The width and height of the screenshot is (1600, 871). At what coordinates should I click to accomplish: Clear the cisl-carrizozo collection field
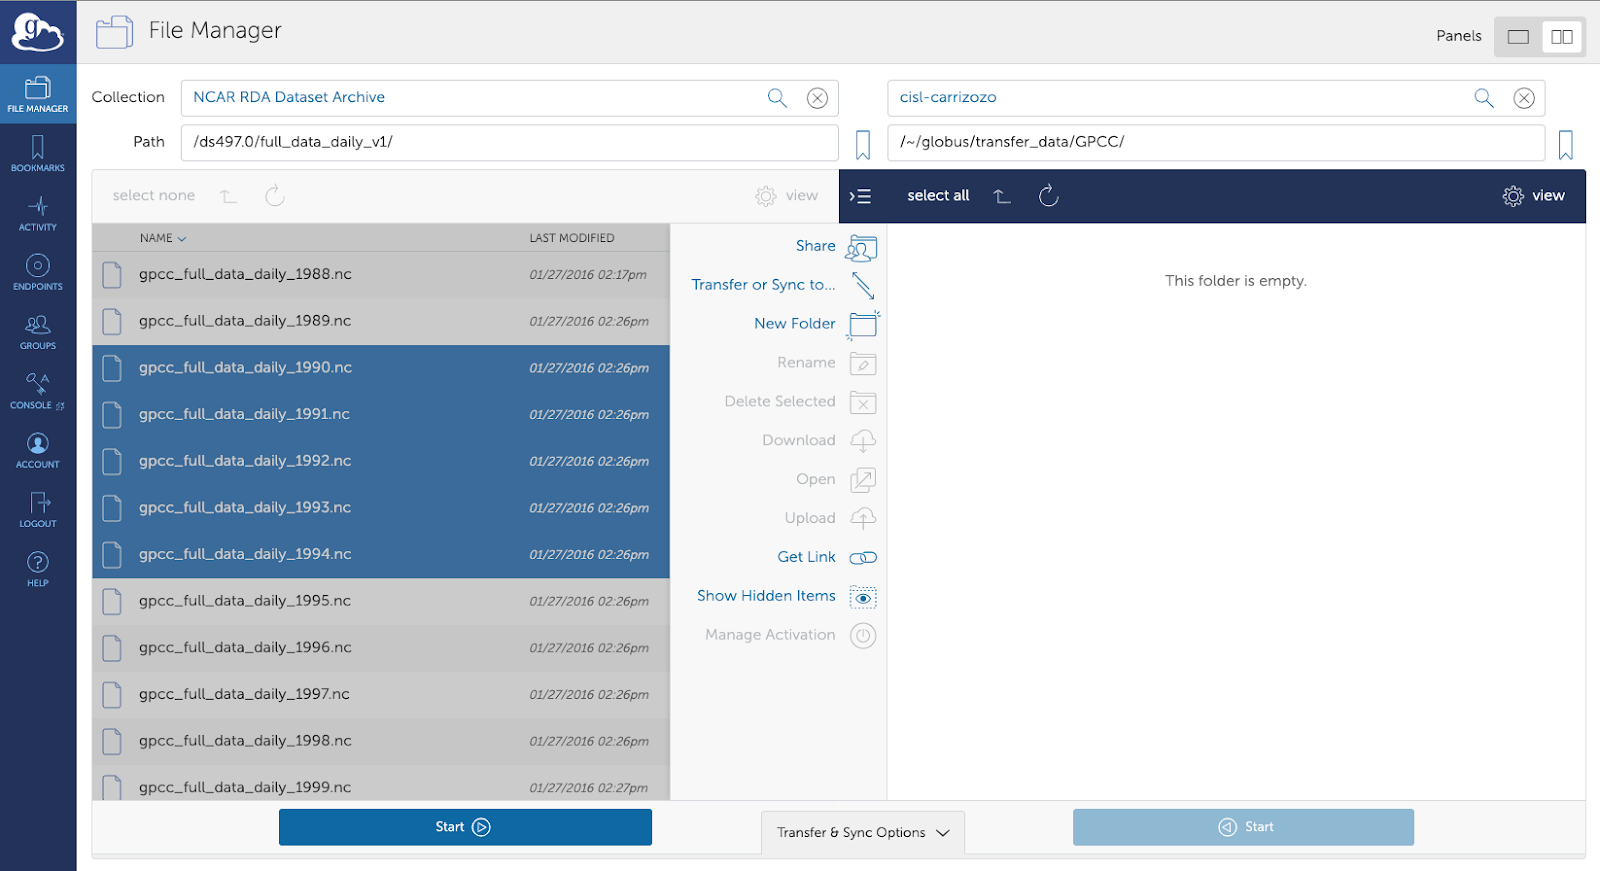coord(1524,98)
